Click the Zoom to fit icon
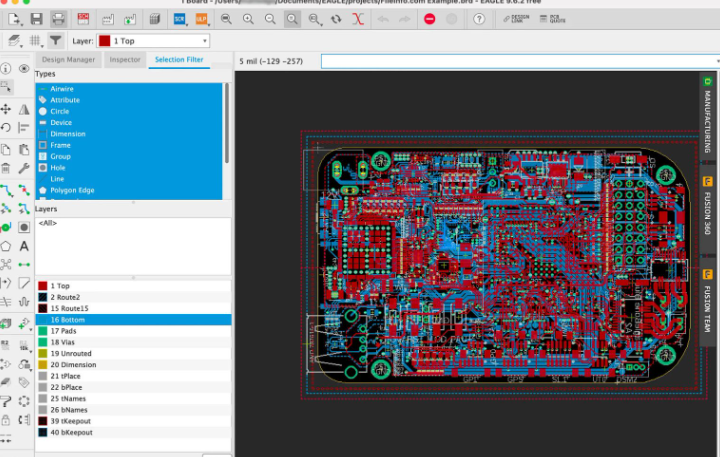Screen dimensions: 720x457 point(226,19)
